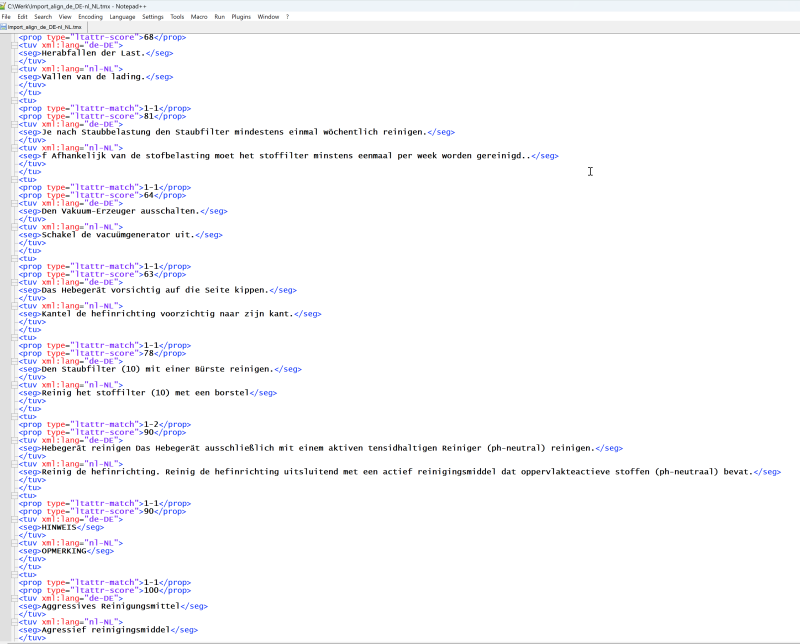Open the Window menu
This screenshot has width=800, height=644.
click(x=268, y=17)
